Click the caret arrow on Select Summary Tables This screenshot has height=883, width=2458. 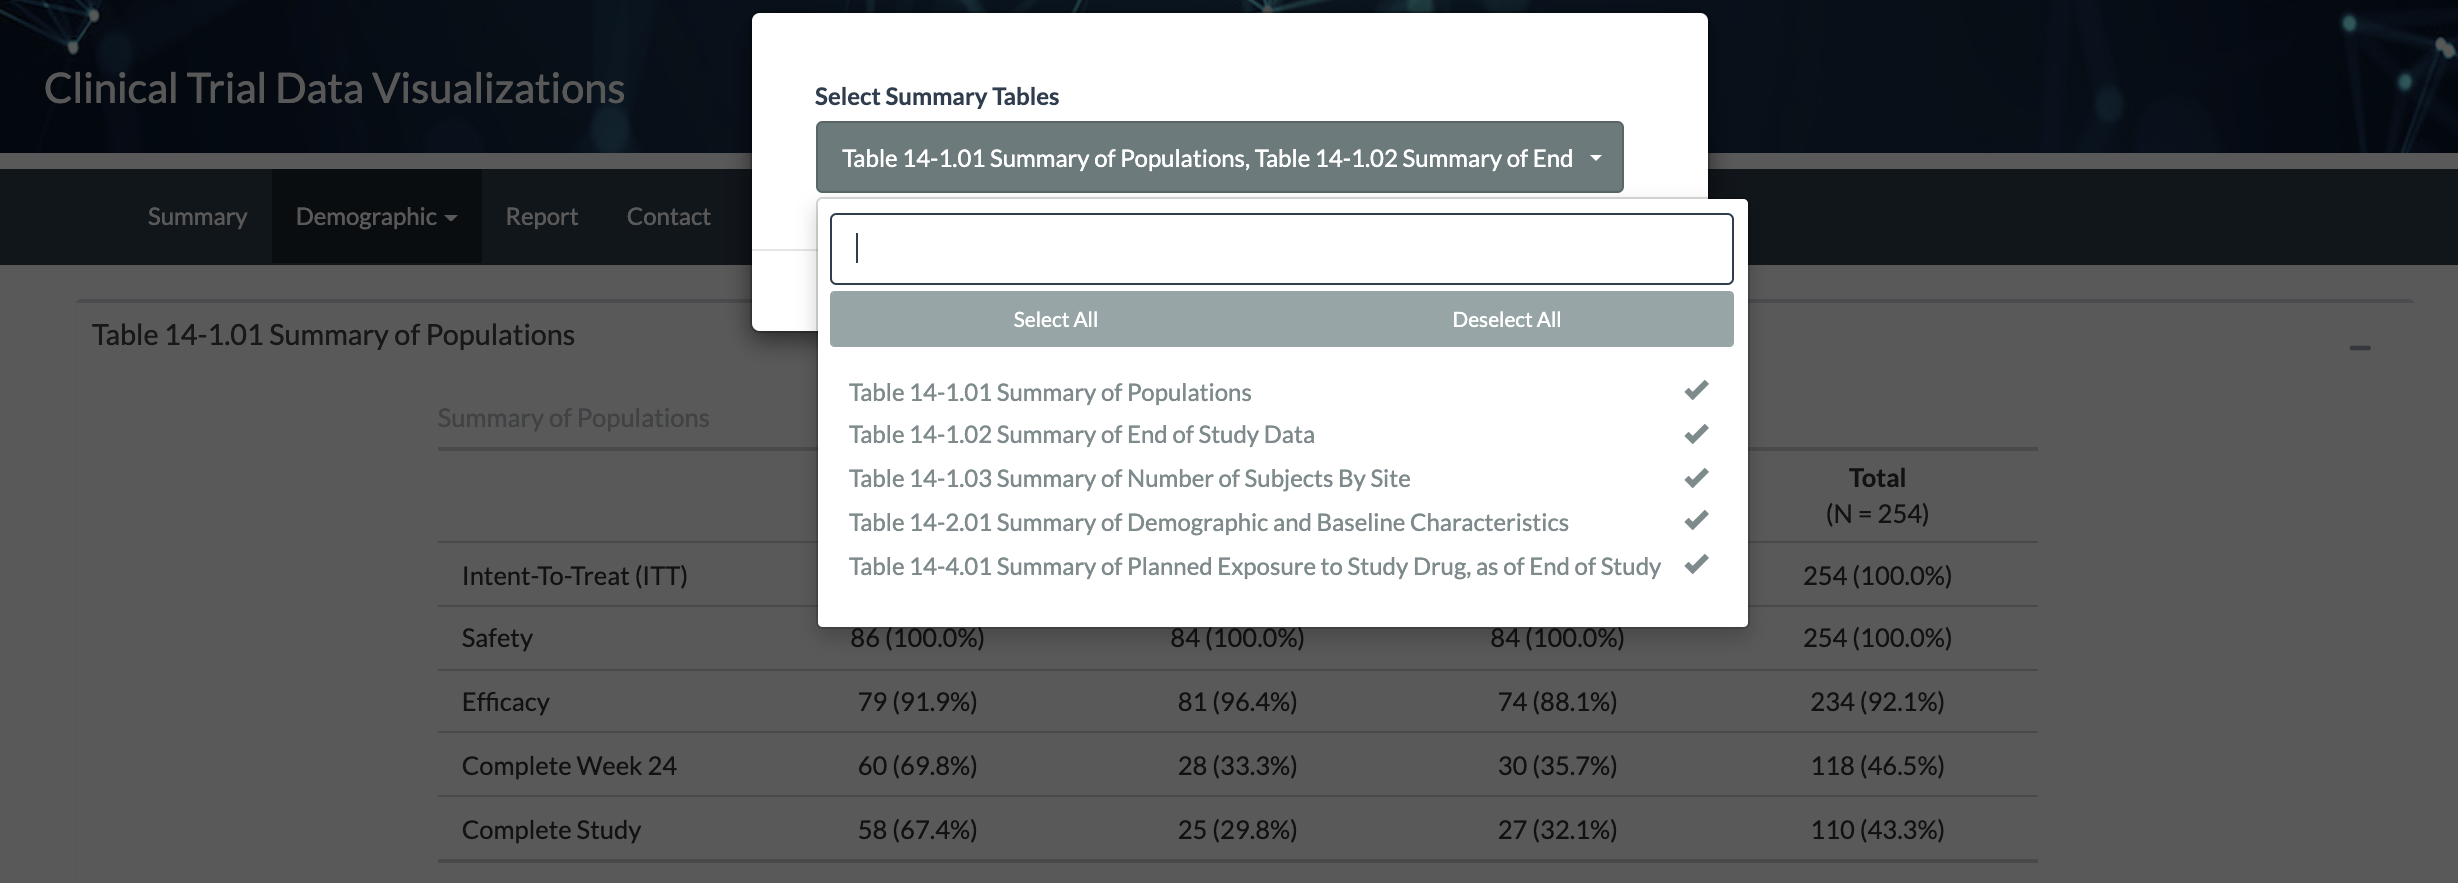coord(1595,158)
